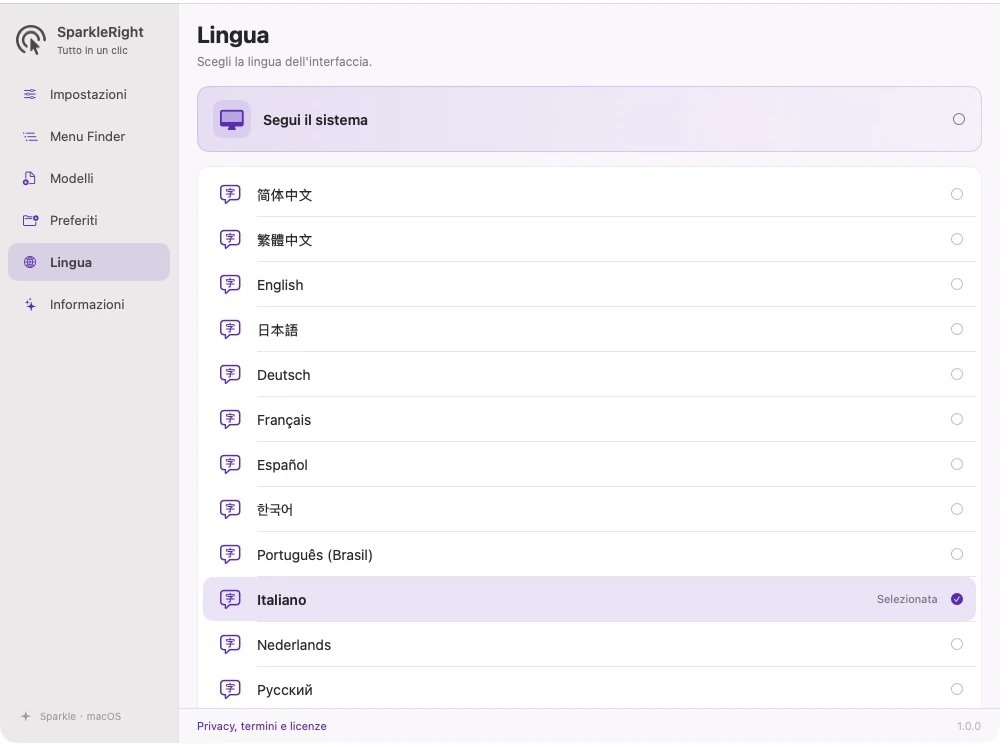The image size is (1008, 747).
Task: Click the language bubble icon next to Português (Brasil)
Action: coord(230,554)
